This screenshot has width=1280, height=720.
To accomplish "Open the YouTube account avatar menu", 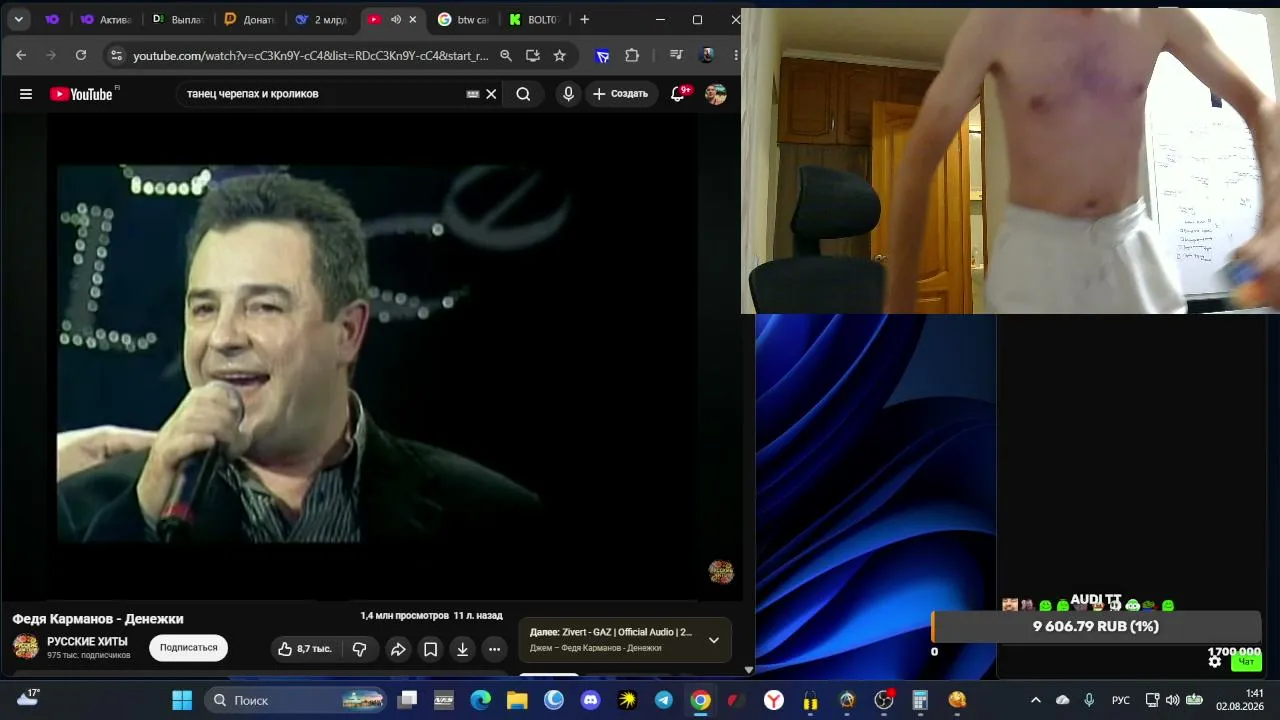I will coord(715,94).
